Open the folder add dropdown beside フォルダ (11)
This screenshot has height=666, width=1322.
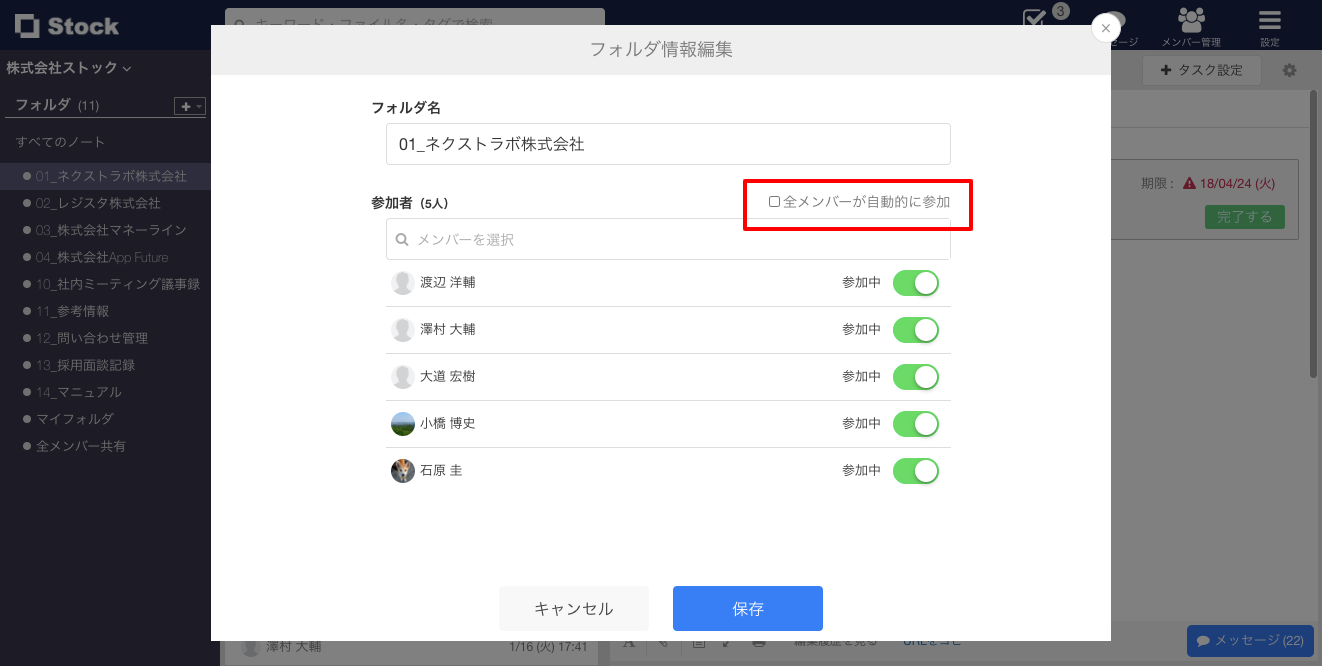(x=189, y=105)
